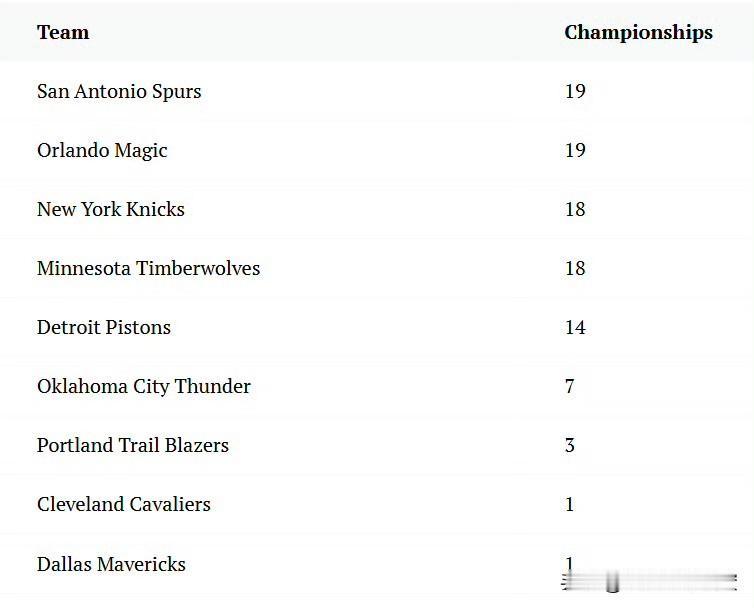Viewport: 754px width, 608px height.
Task: Select the Detroit Pistons team name
Action: tap(104, 328)
